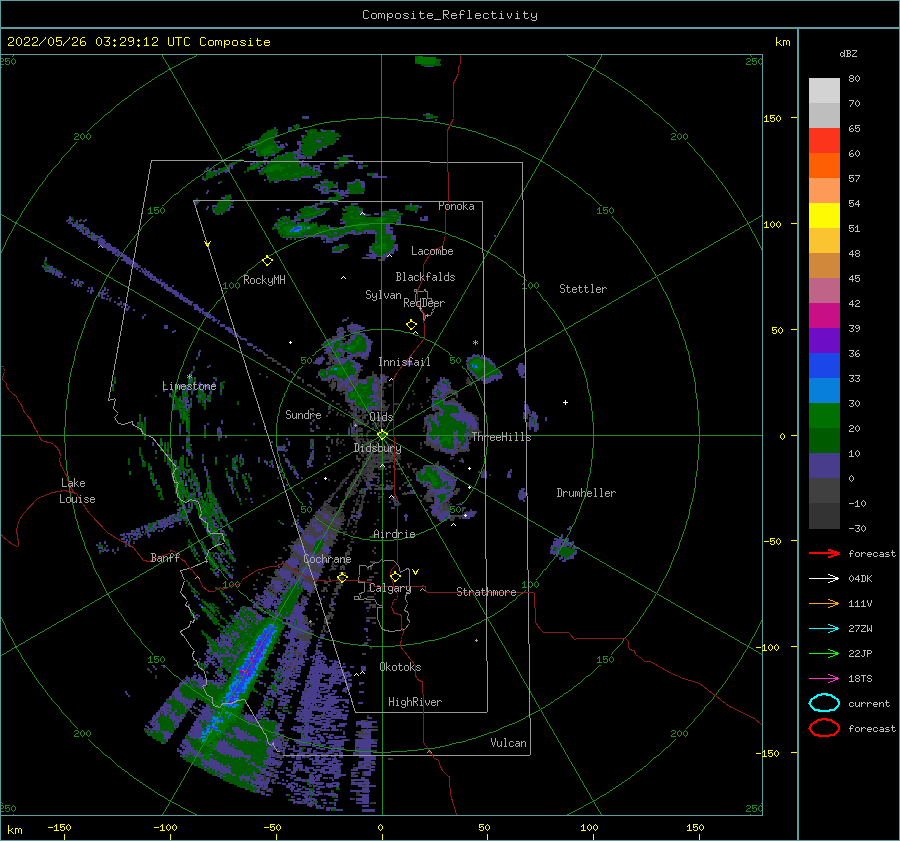
Task: Select the 39 dBZ magenta color swatch
Action: (x=824, y=315)
